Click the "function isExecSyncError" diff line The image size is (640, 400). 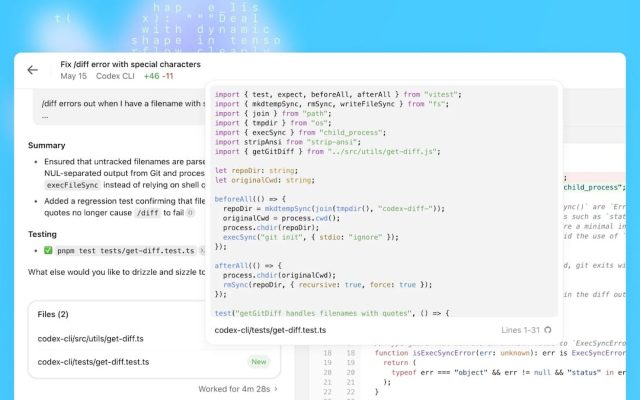coord(500,353)
